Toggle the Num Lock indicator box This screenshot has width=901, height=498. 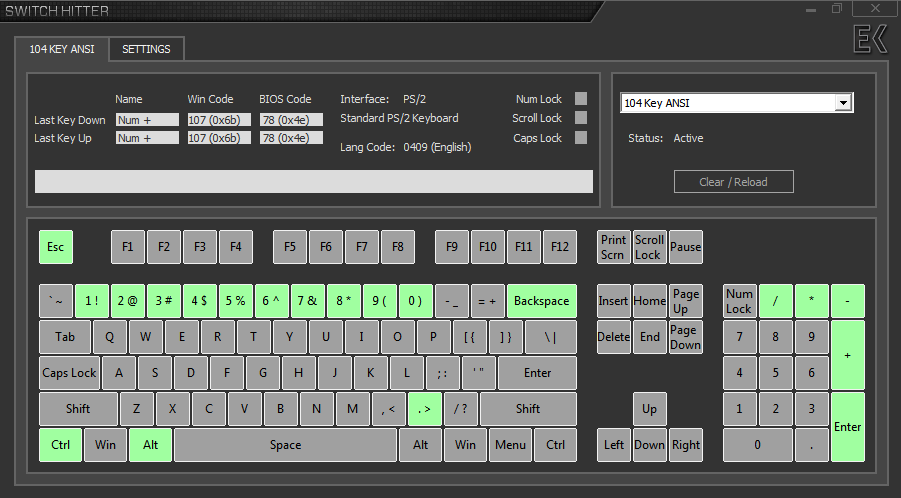pyautogui.click(x=581, y=99)
